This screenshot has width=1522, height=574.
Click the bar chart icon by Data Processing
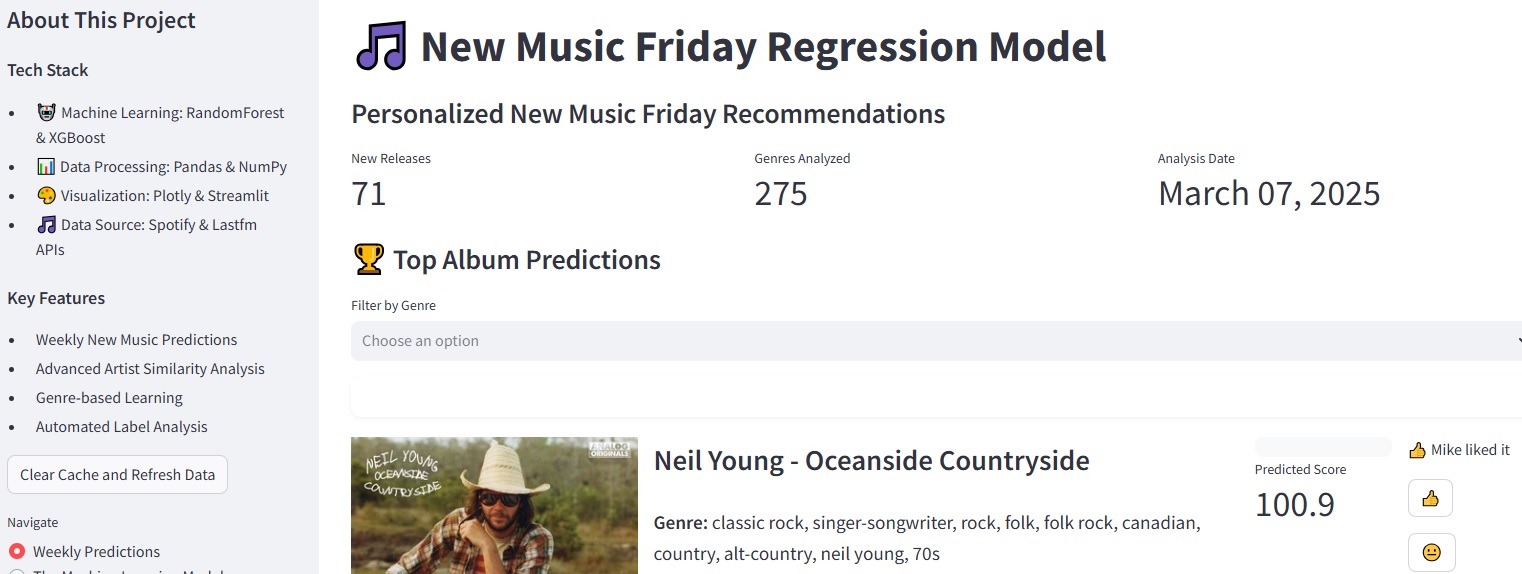(46, 167)
